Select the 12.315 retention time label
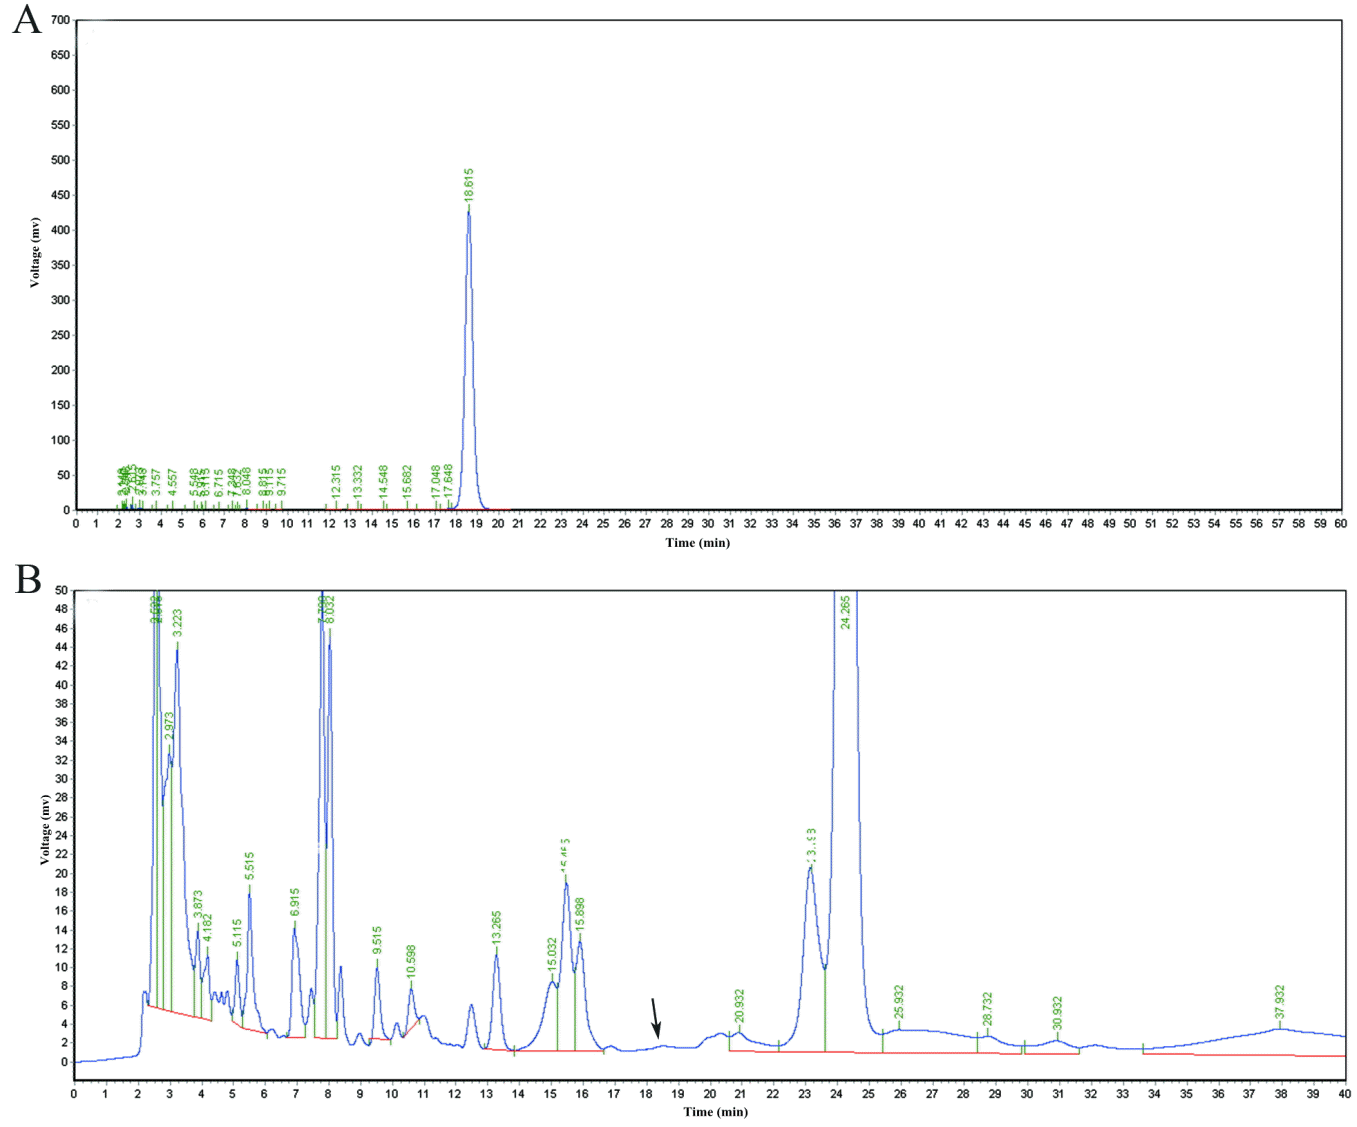This screenshot has height=1127, width=1357. [336, 481]
